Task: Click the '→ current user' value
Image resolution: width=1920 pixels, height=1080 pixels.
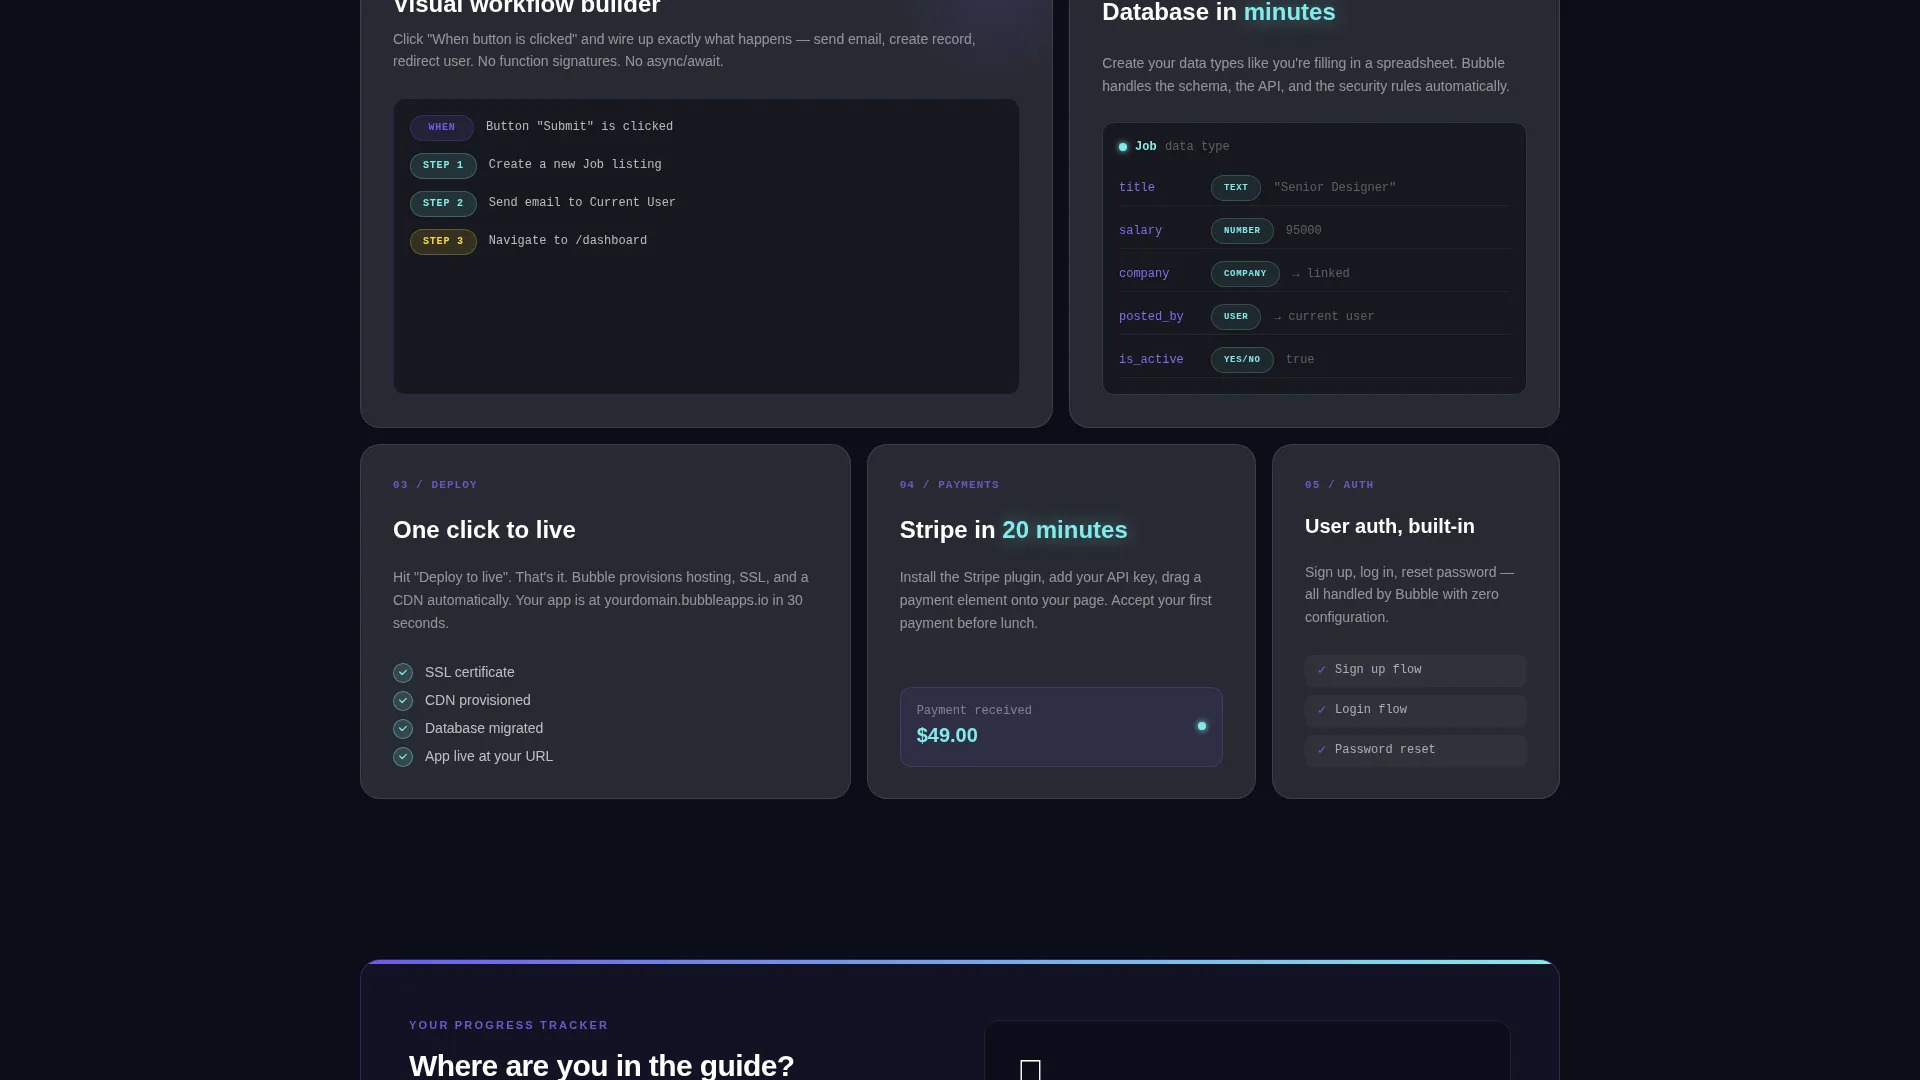Action: [1324, 317]
